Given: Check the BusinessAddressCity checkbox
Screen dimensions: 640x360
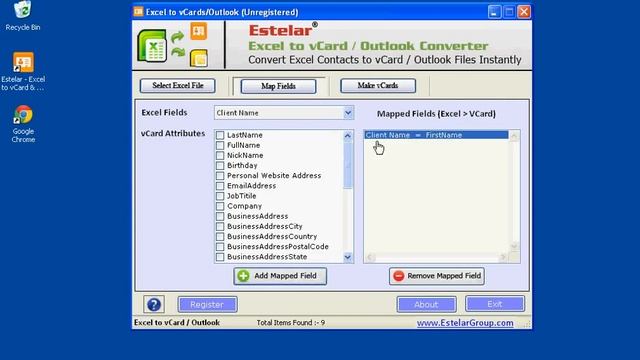Looking at the screenshot, I should tap(220, 227).
